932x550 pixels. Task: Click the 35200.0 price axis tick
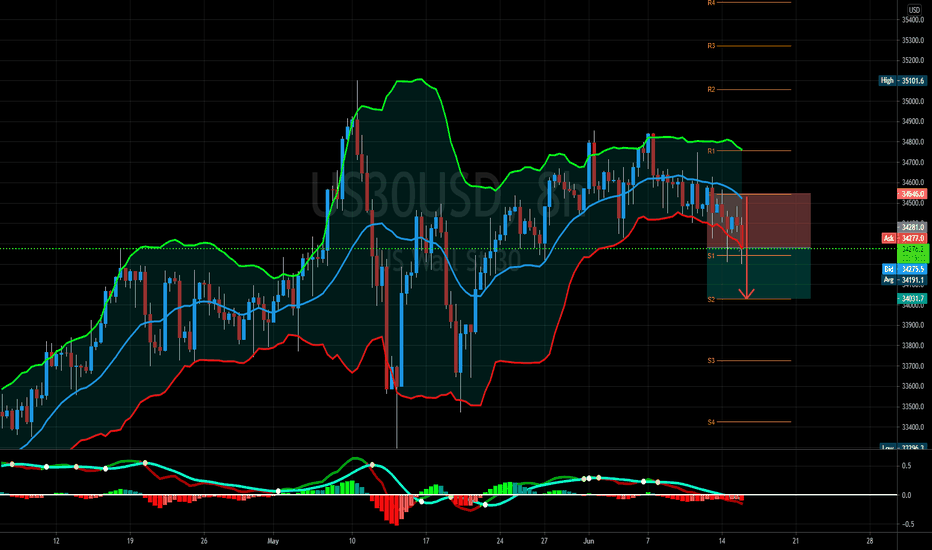coord(913,60)
